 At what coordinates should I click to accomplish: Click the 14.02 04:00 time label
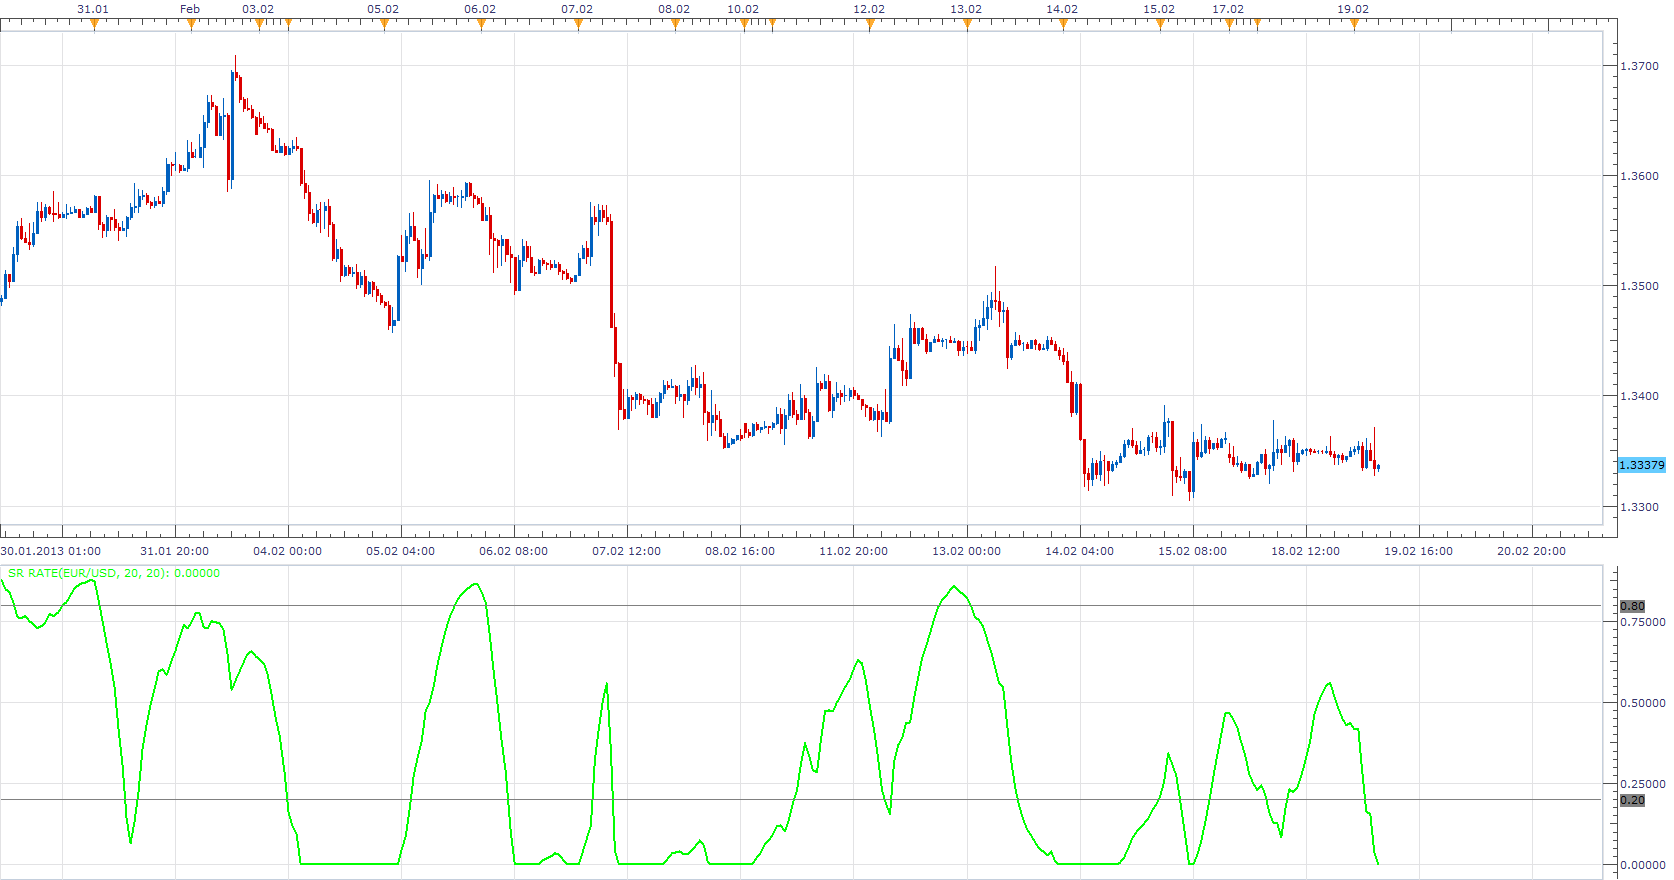point(1080,551)
